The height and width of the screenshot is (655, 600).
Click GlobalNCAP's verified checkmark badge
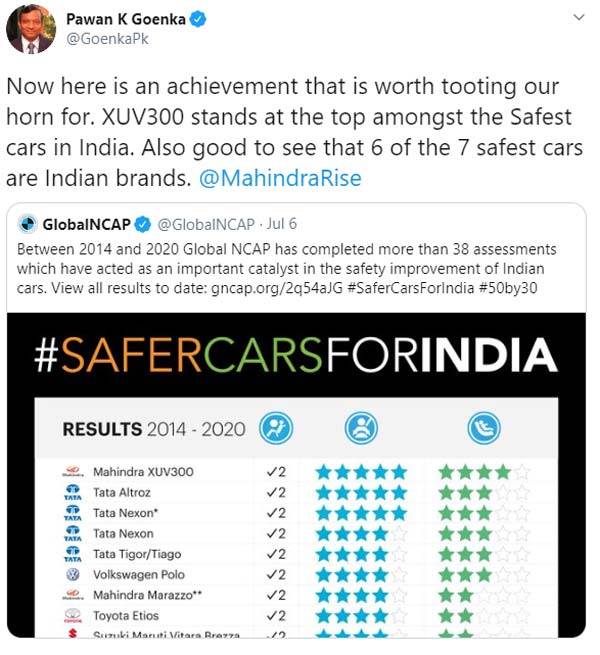[x=144, y=223]
